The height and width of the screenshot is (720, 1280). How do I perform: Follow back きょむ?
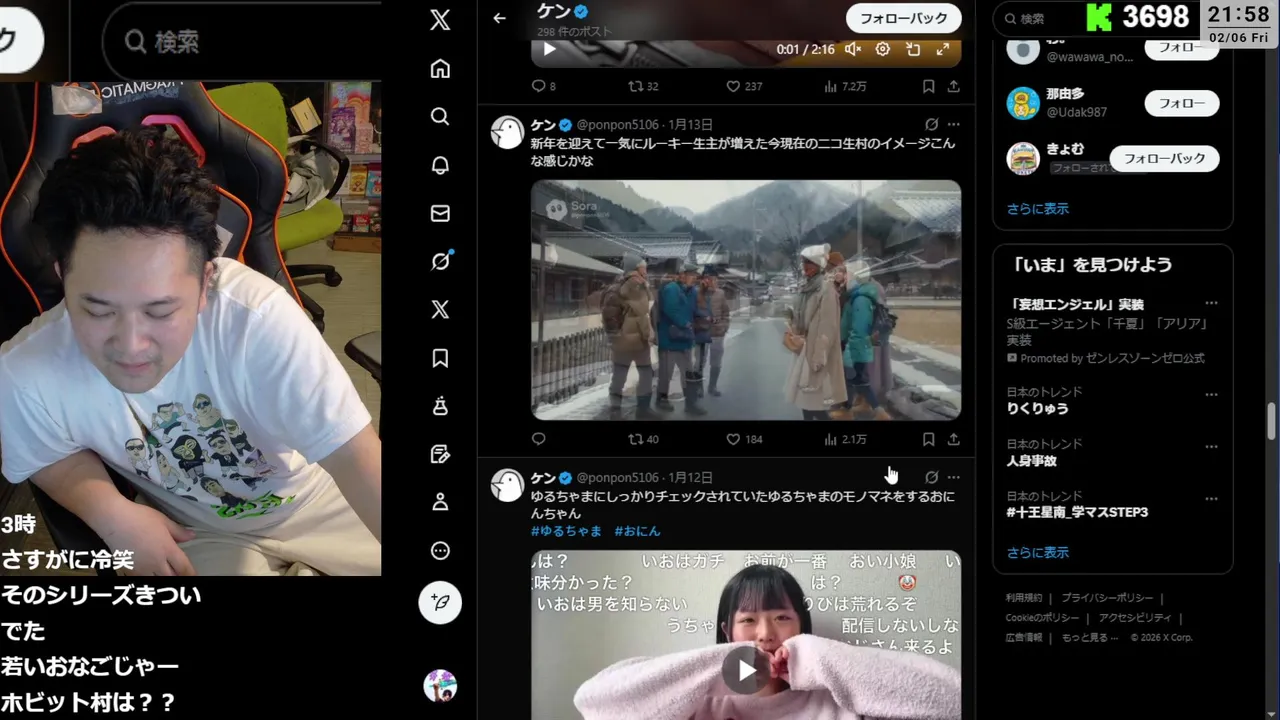point(1165,158)
